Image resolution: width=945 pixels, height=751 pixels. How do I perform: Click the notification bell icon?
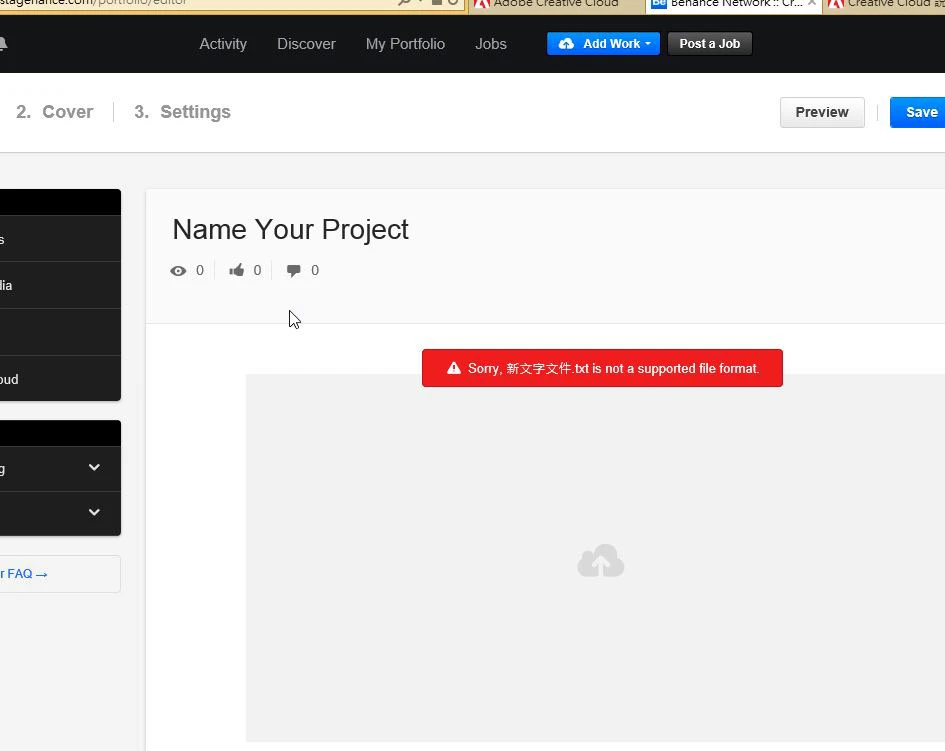[3, 44]
